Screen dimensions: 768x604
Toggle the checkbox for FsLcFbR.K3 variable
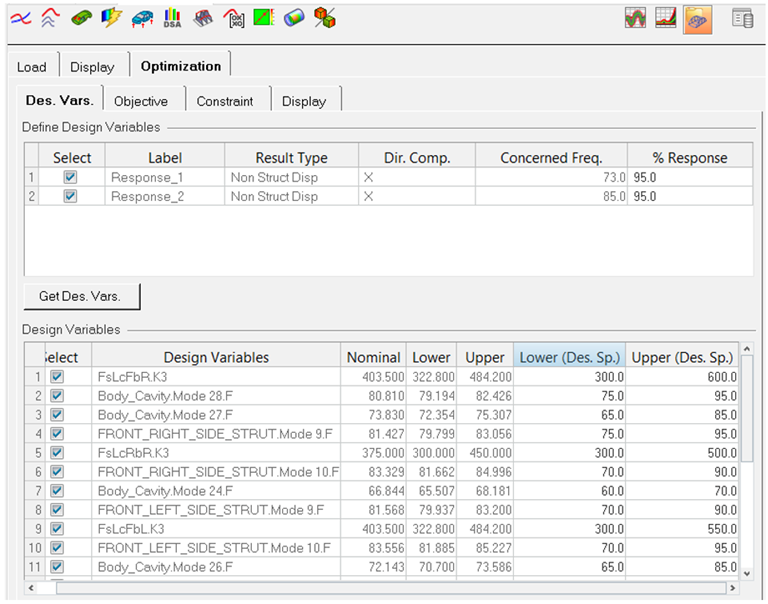click(x=57, y=377)
